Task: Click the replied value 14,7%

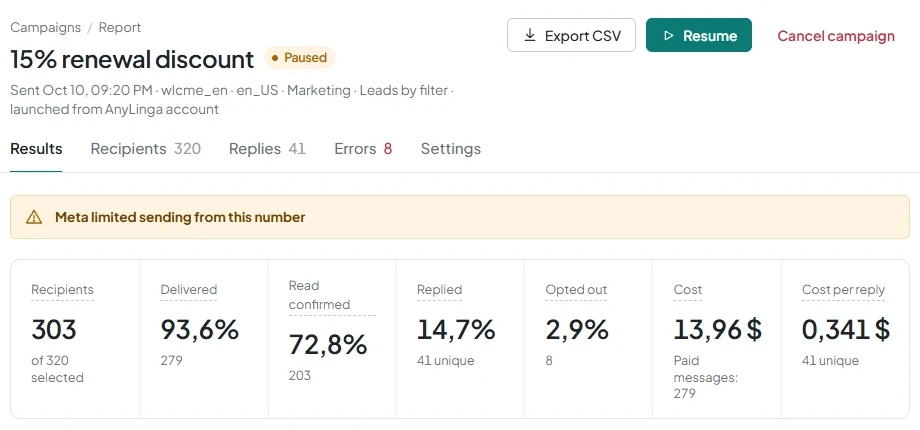Action: coord(456,330)
